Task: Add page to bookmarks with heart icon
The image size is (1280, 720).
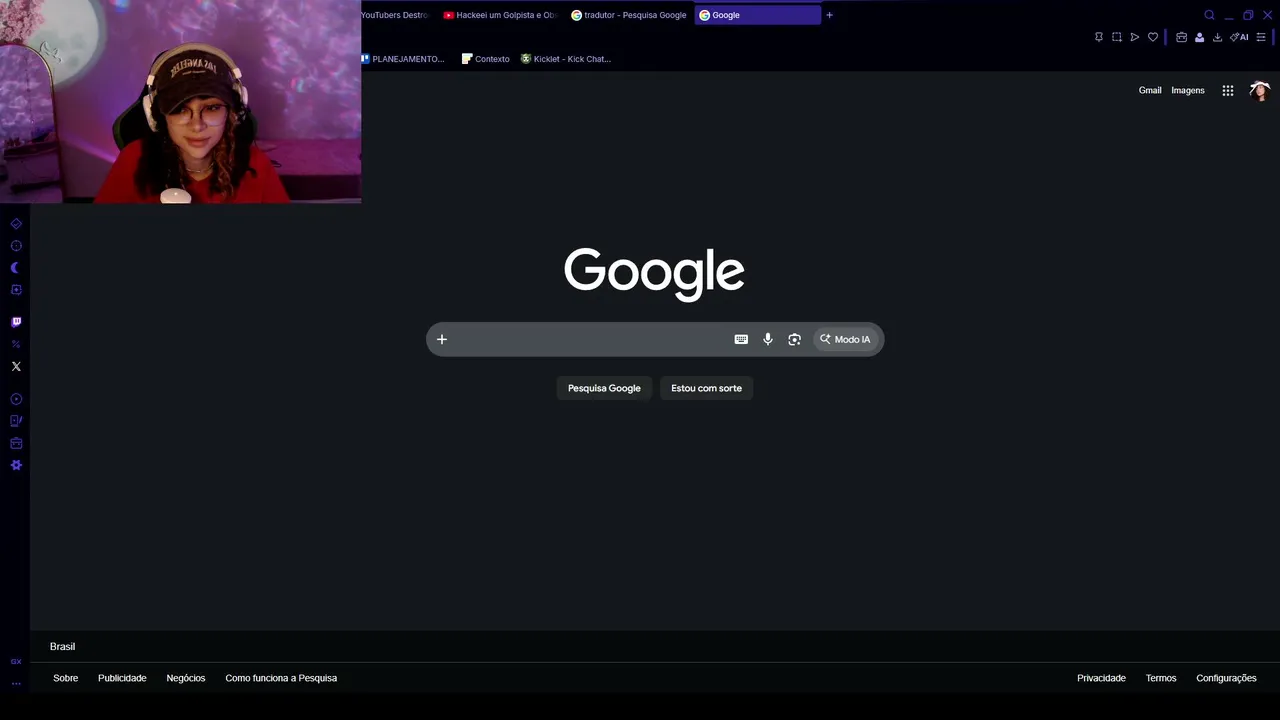Action: pyautogui.click(x=1153, y=37)
